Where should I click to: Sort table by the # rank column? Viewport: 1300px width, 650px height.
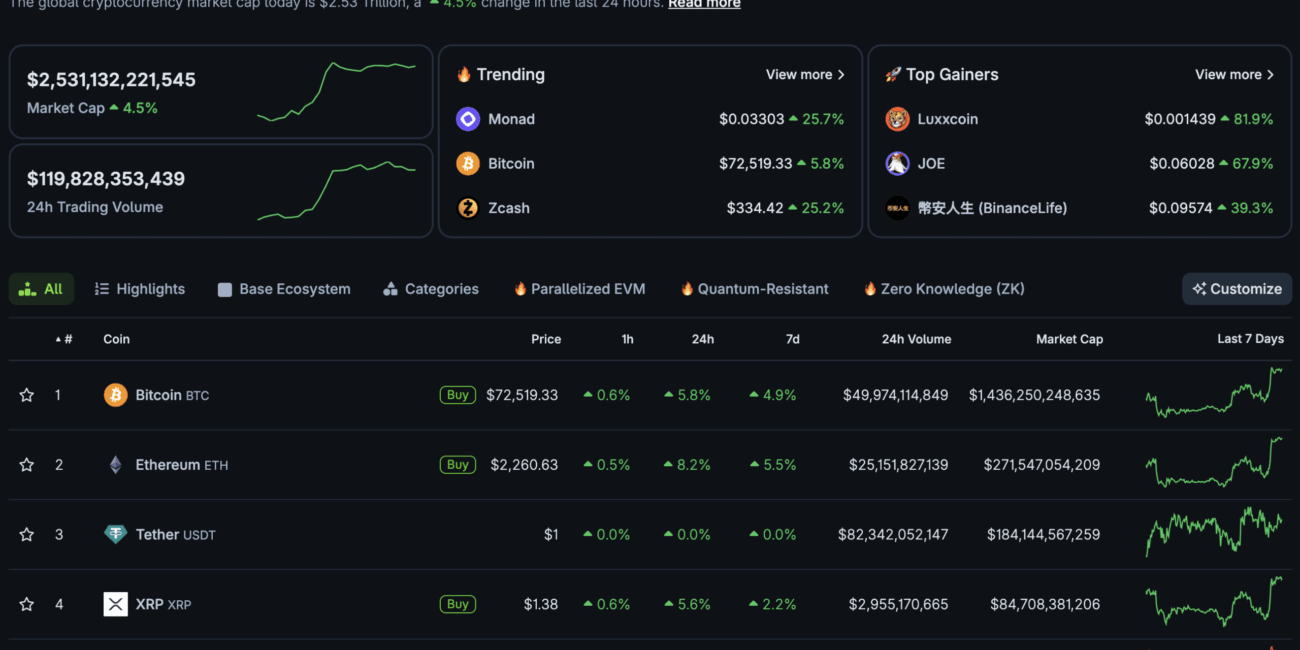(x=65, y=339)
